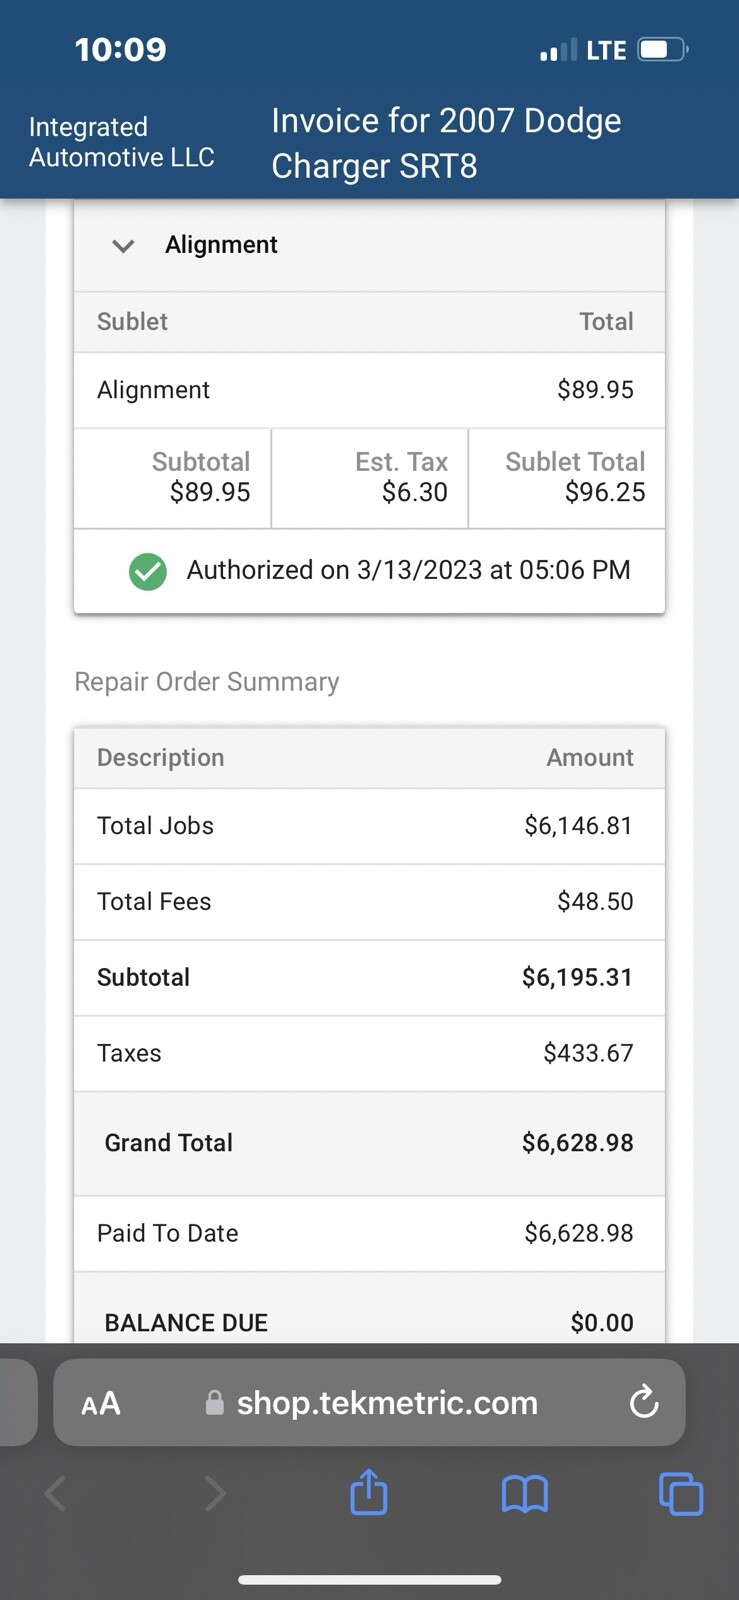The height and width of the screenshot is (1600, 739).
Task: Tap the home indicator bar
Action: (x=369, y=1580)
